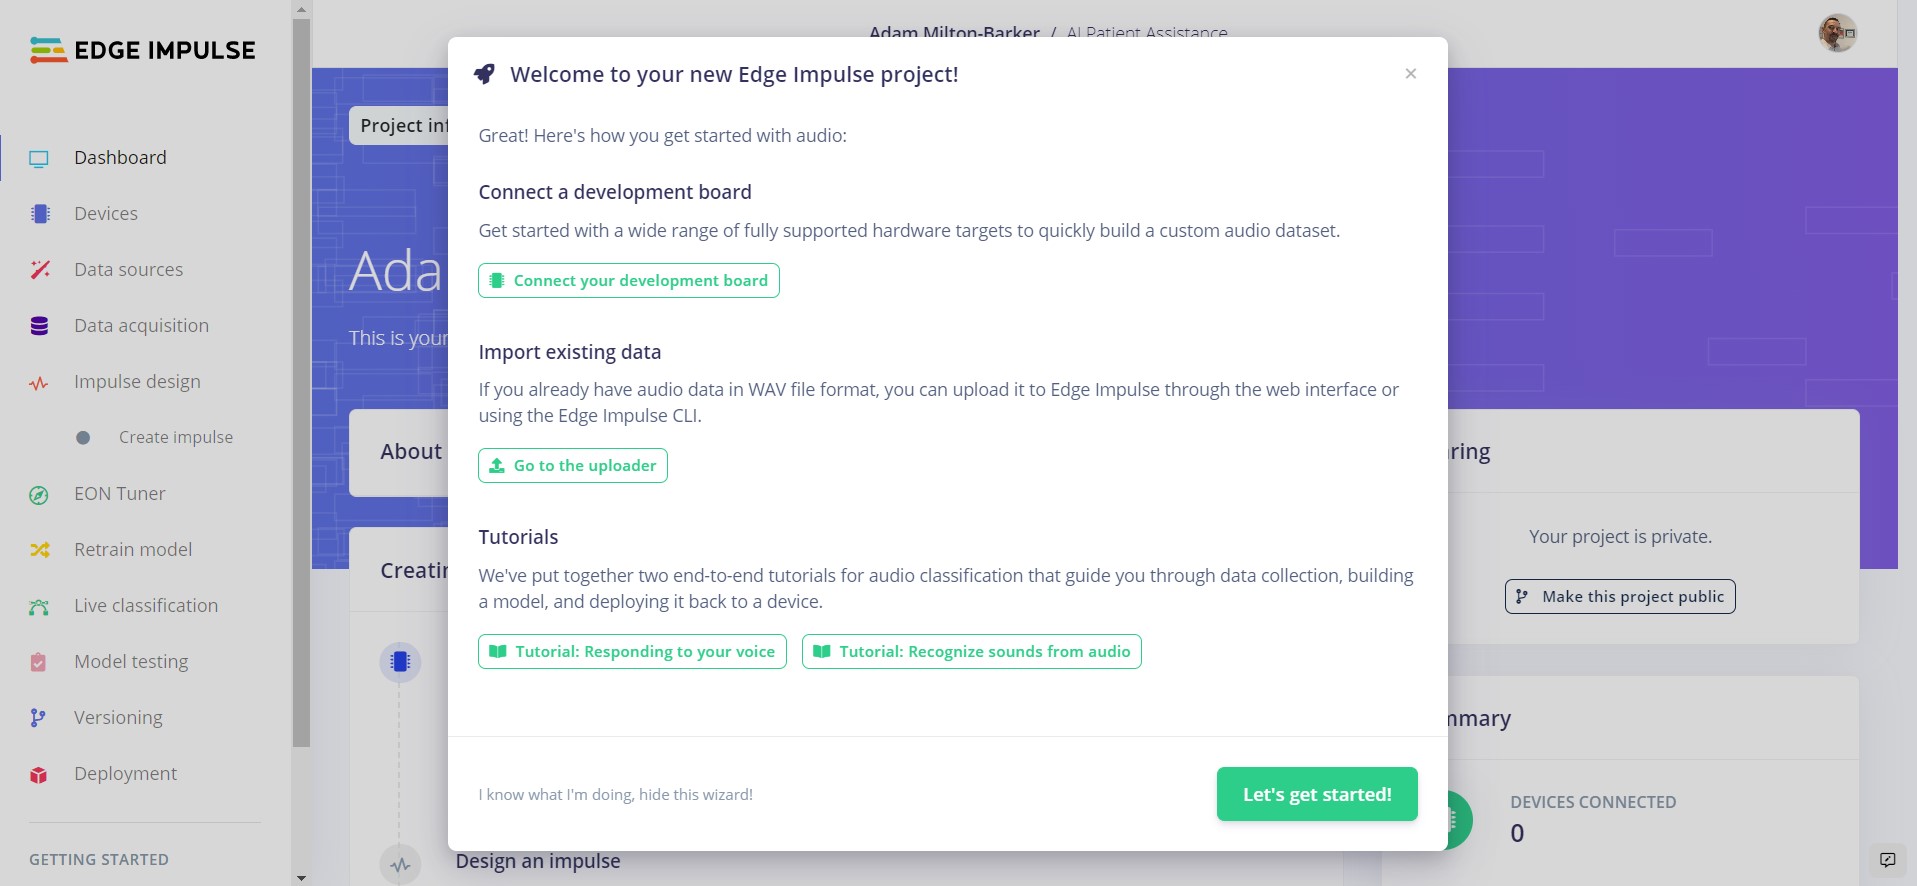Click the EON Tuner compass icon
The image size is (1917, 886).
point(39,495)
